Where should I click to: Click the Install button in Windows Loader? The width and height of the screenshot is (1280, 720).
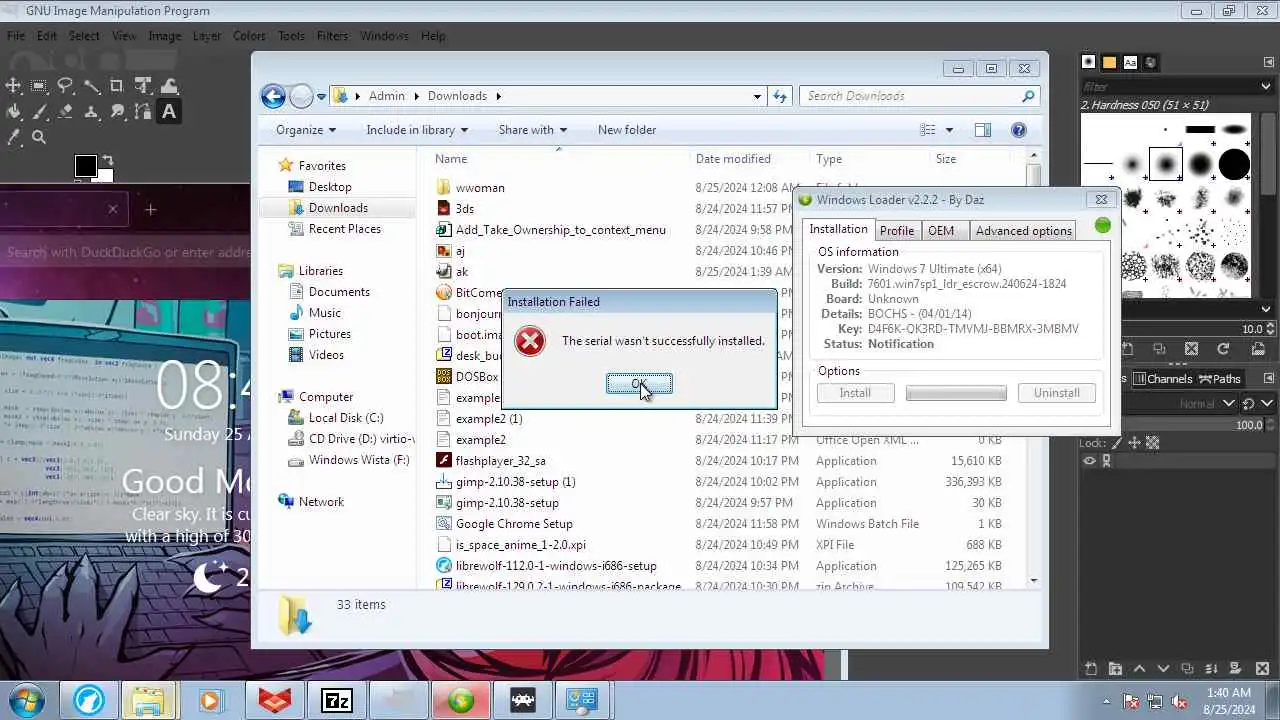855,393
